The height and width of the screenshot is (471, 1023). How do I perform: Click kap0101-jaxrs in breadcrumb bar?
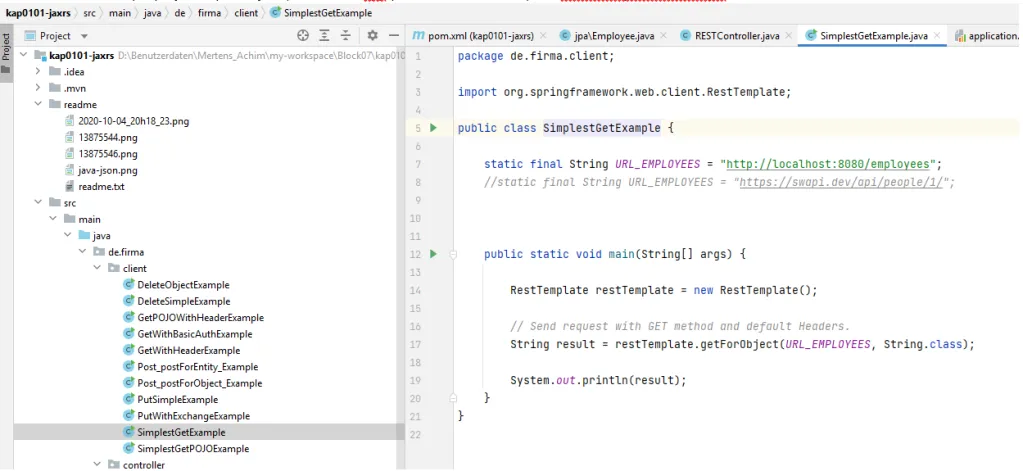38,12
